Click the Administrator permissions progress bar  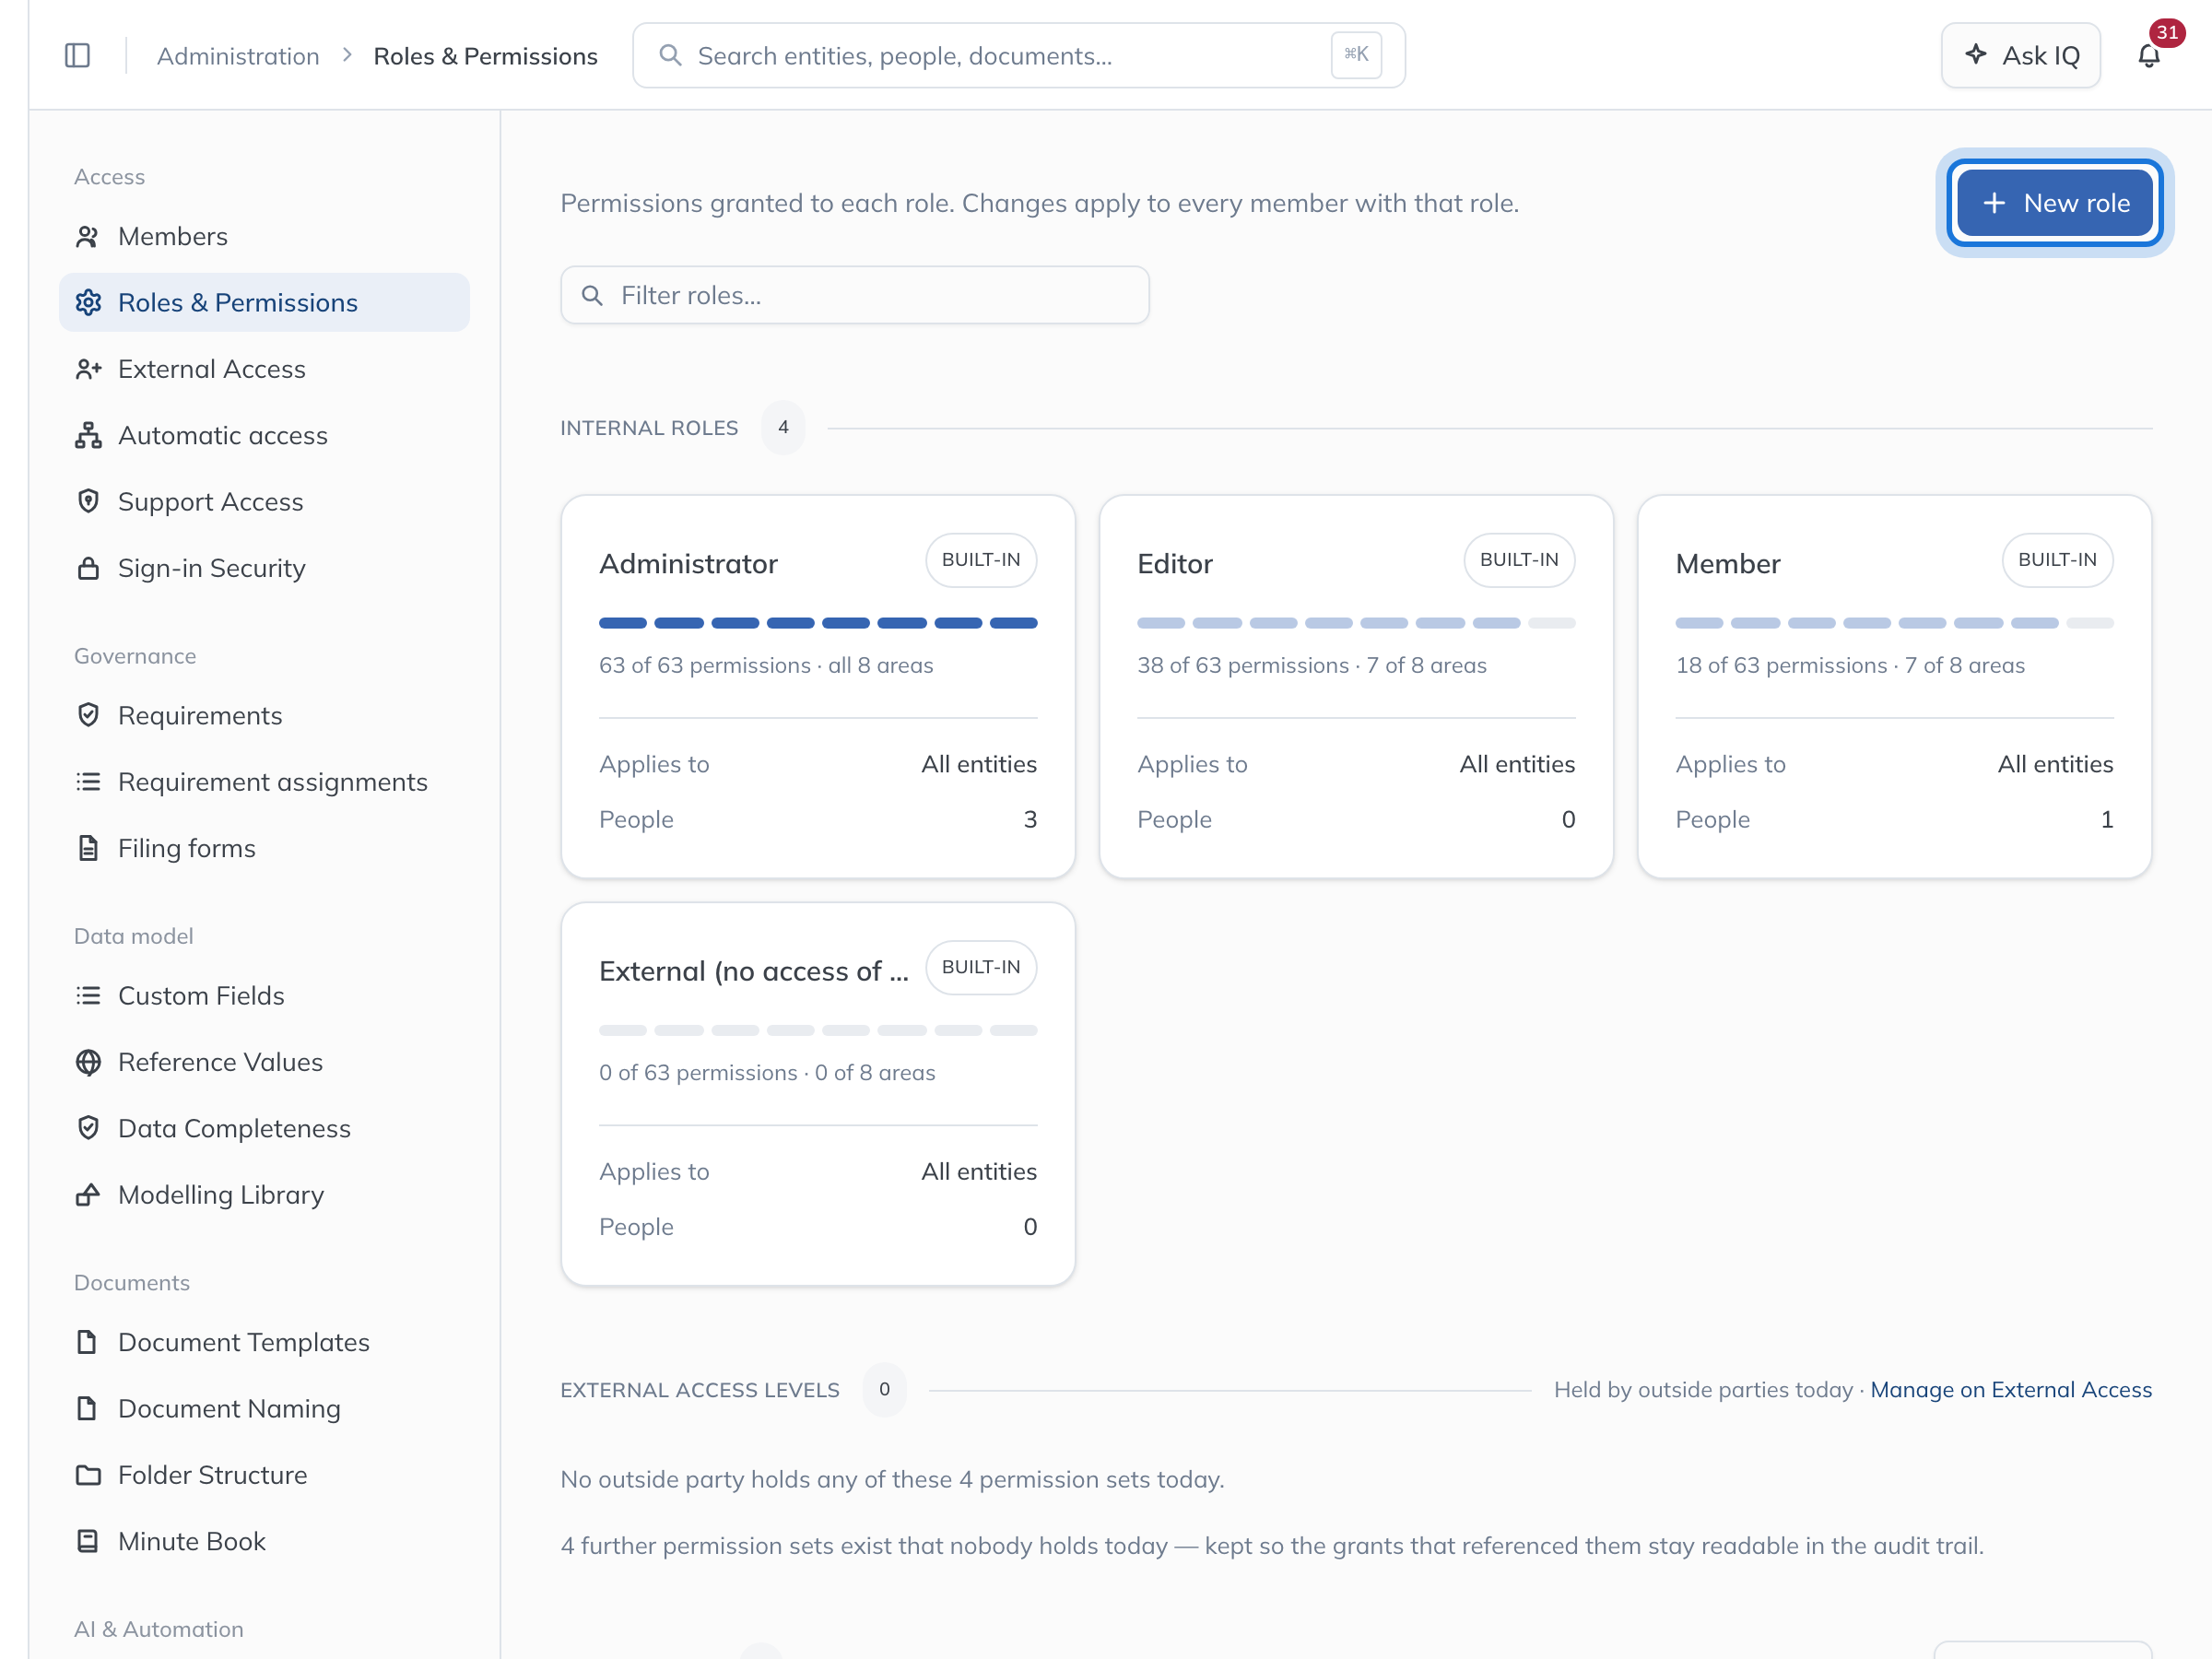[x=818, y=623]
